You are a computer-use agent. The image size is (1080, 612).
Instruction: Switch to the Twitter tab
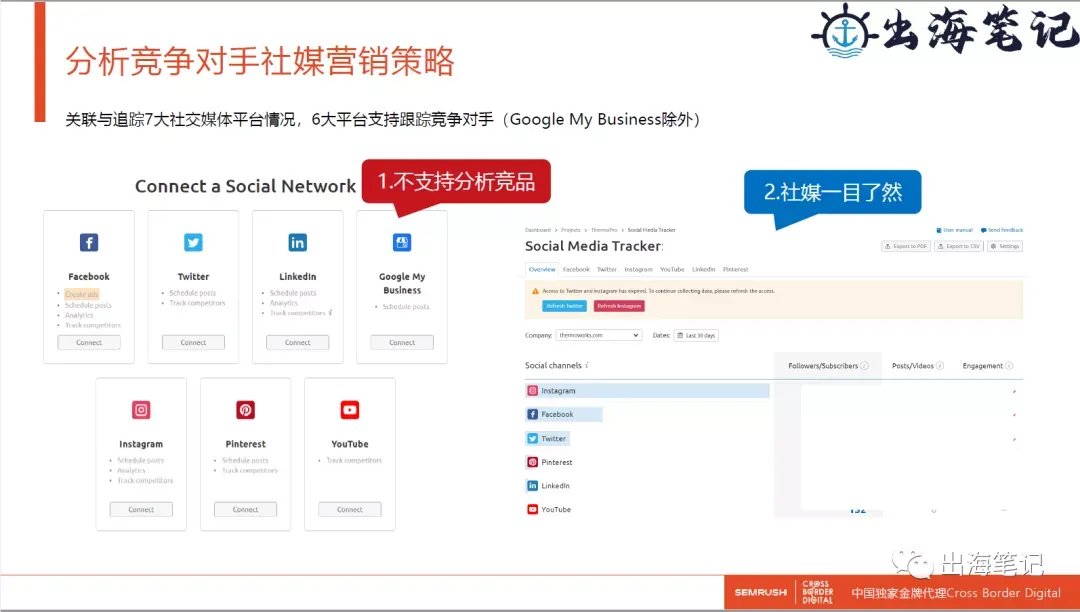tap(607, 269)
